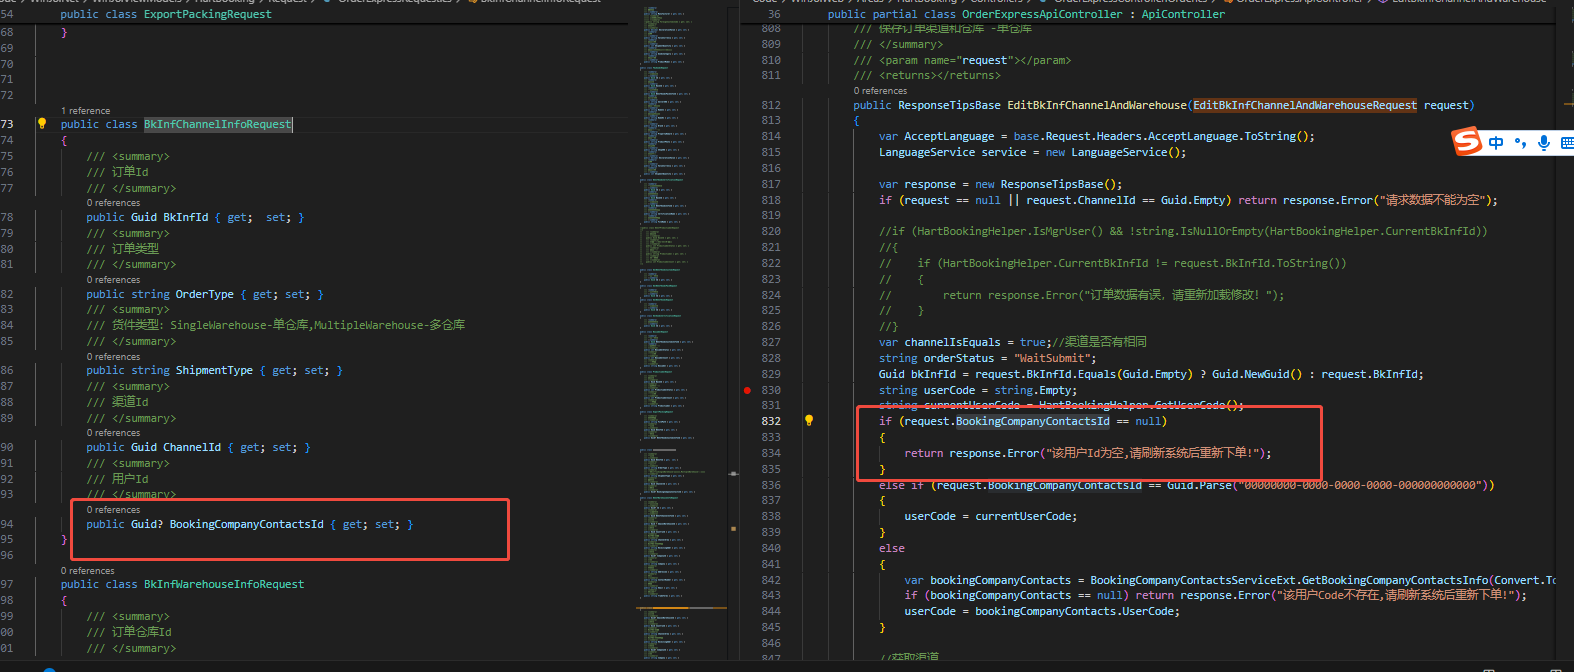Click the Sogou punctuation mode icon
This screenshot has height=672, width=1574.
(x=1520, y=143)
